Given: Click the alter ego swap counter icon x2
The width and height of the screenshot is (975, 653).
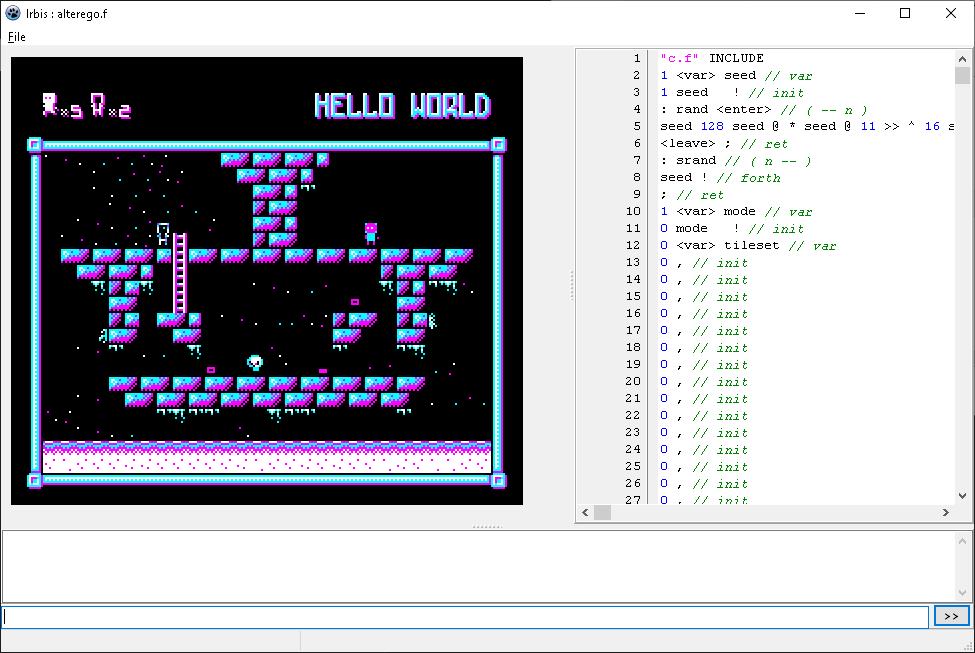Looking at the screenshot, I should pos(99,104).
